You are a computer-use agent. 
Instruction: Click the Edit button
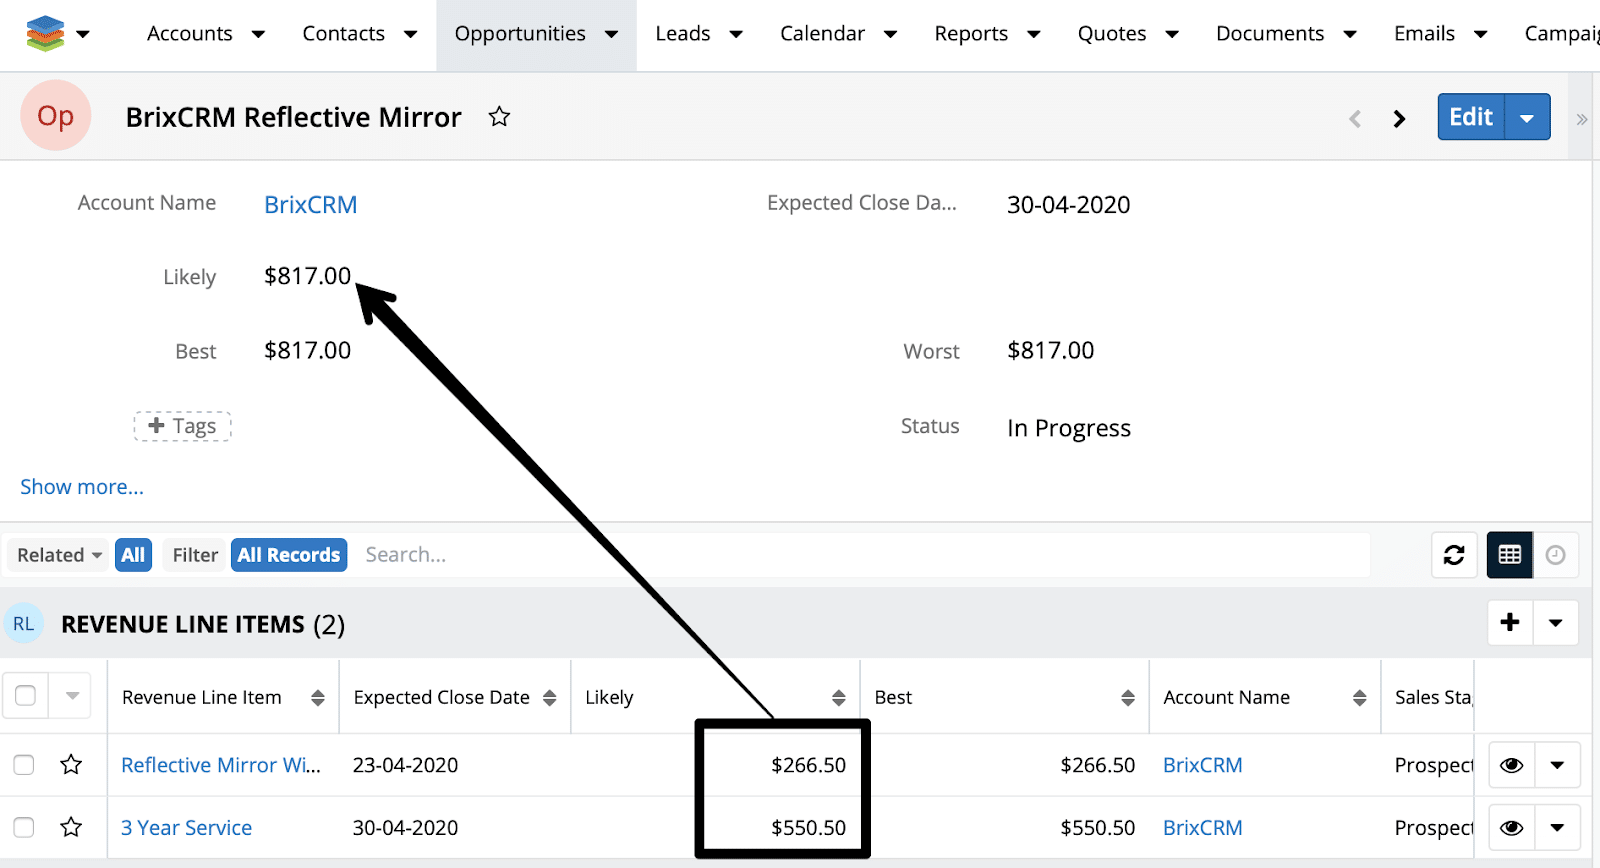(1471, 117)
